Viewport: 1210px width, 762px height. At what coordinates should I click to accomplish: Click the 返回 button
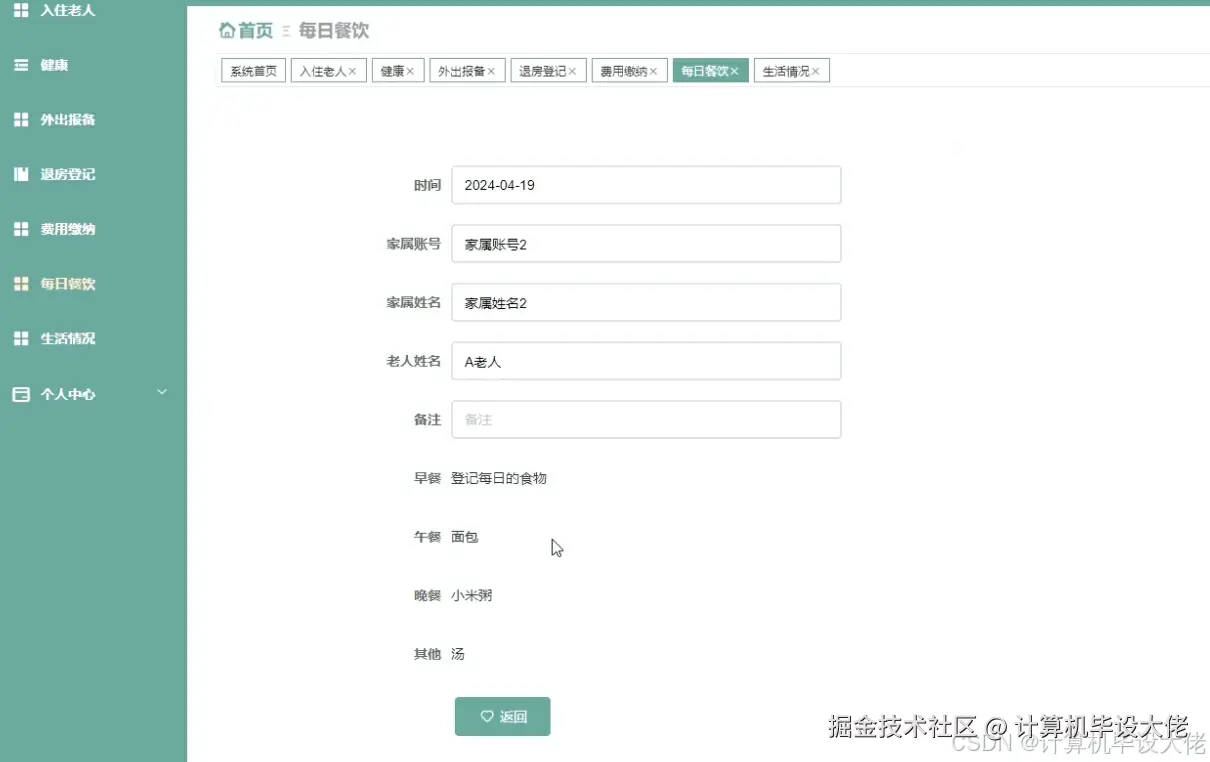502,716
